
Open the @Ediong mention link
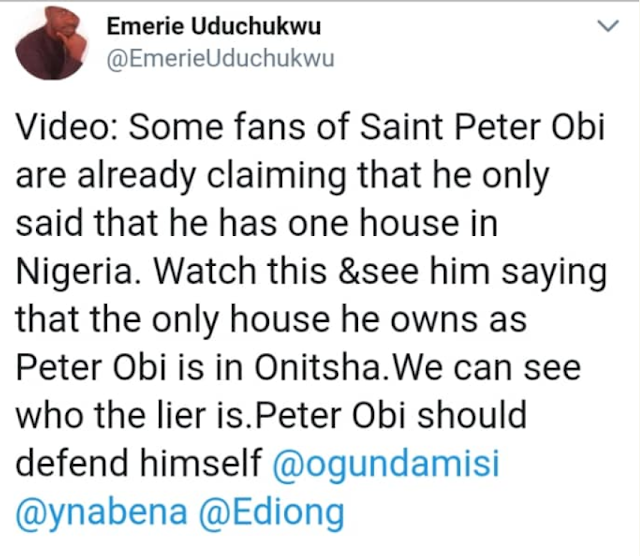point(271,512)
